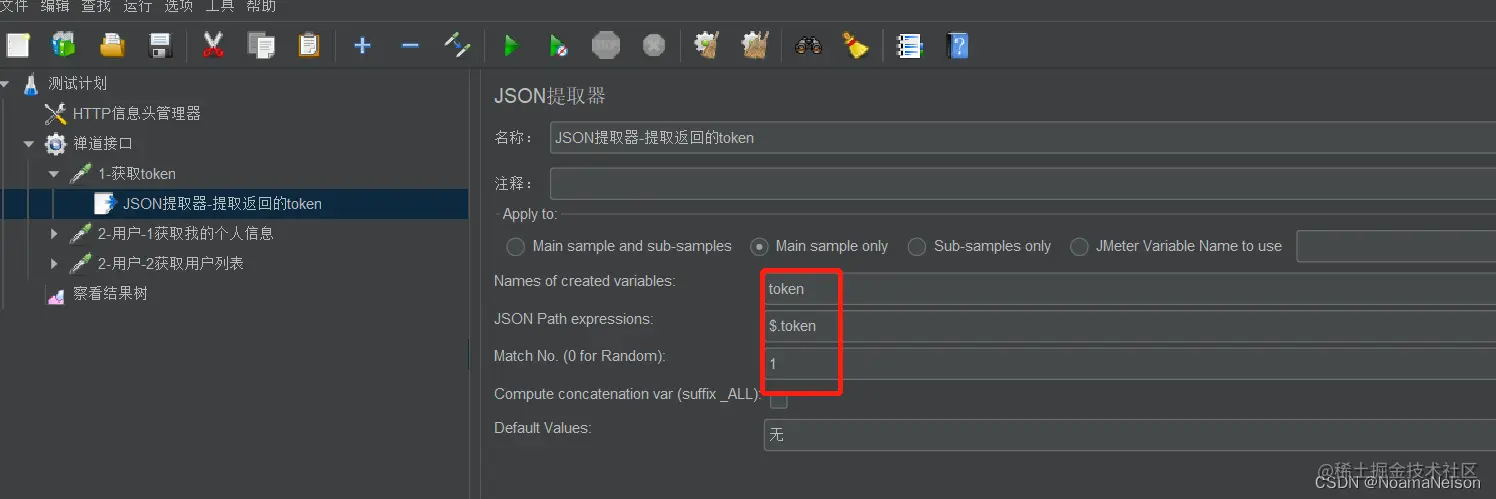The width and height of the screenshot is (1496, 499).
Task: Collapse the 1-获取token node arrow
Action: (54, 173)
